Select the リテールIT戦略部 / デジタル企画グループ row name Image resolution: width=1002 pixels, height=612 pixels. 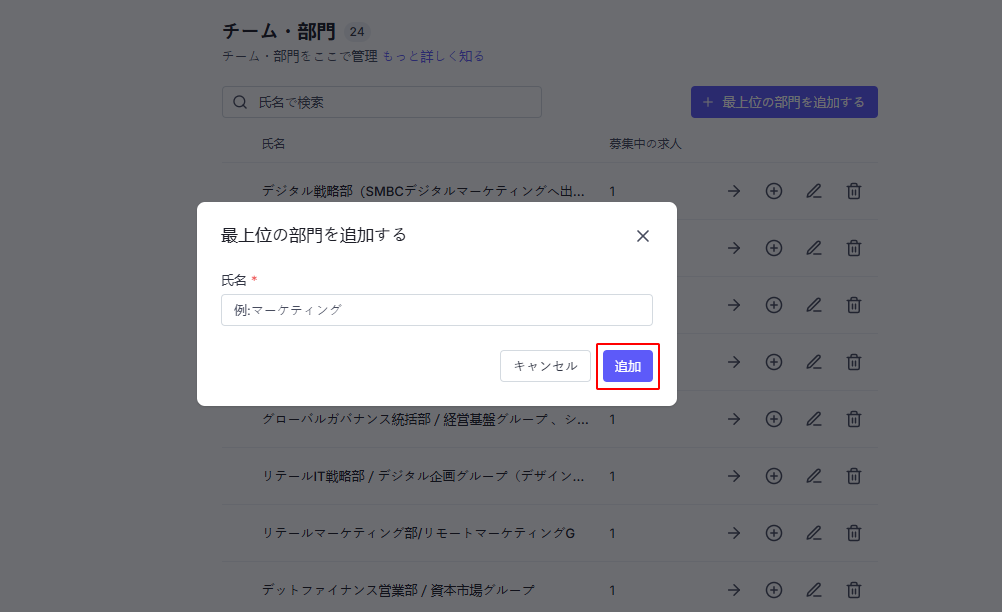[x=423, y=476]
